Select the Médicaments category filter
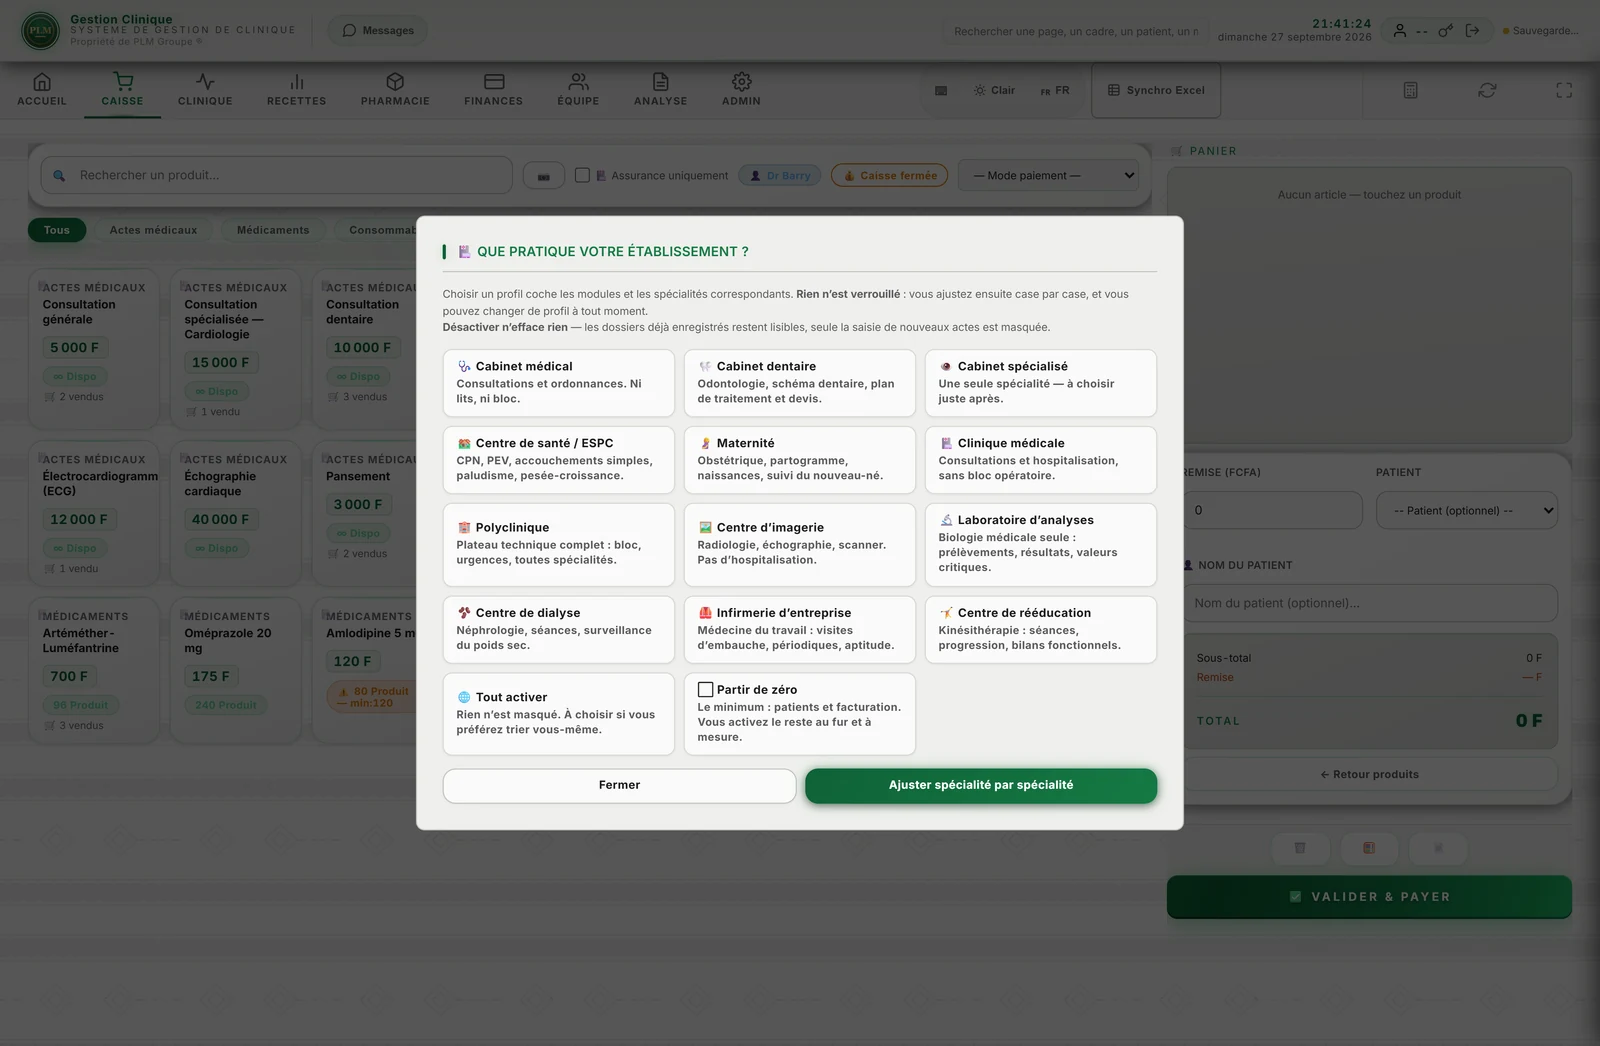 click(273, 230)
